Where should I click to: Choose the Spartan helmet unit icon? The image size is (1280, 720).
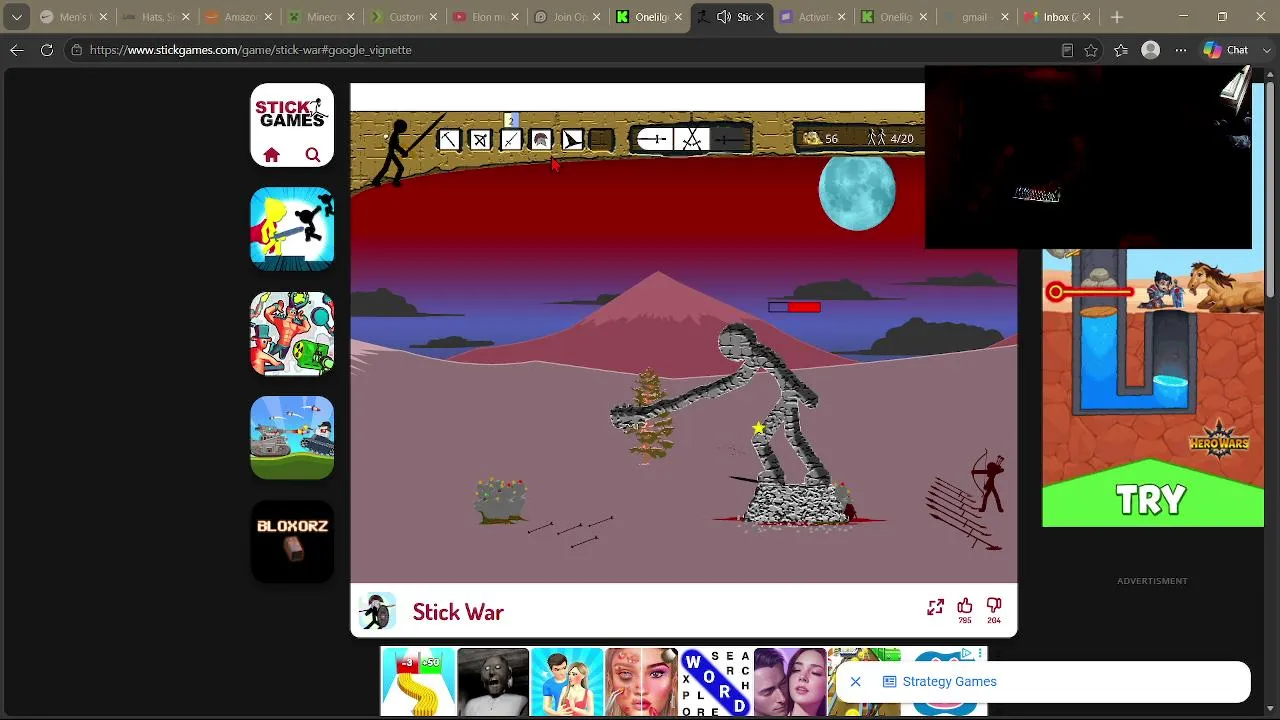tap(541, 140)
